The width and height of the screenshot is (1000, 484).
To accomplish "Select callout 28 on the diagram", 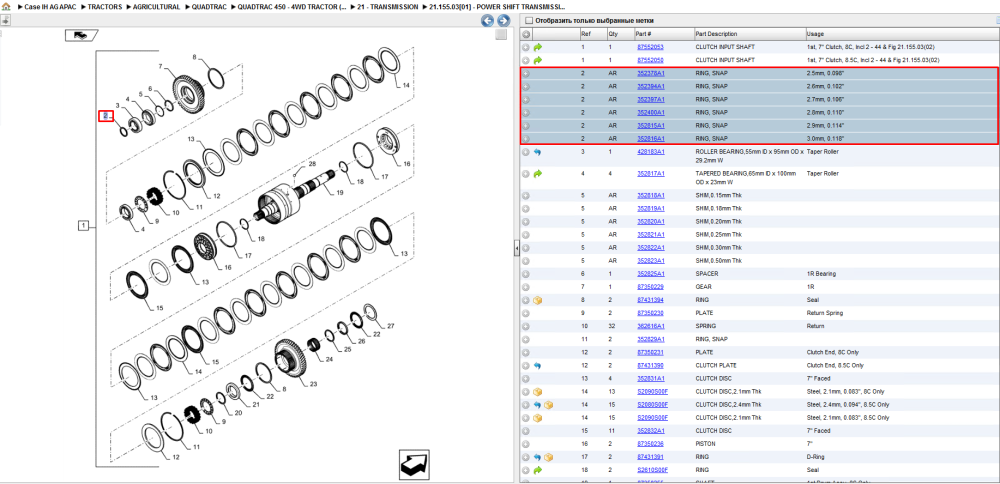I will pos(312,164).
